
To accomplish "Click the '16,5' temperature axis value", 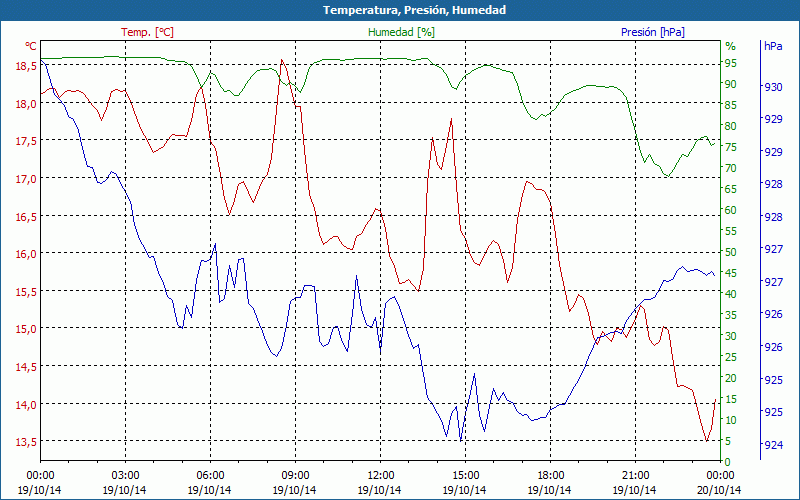I will pyautogui.click(x=26, y=216).
